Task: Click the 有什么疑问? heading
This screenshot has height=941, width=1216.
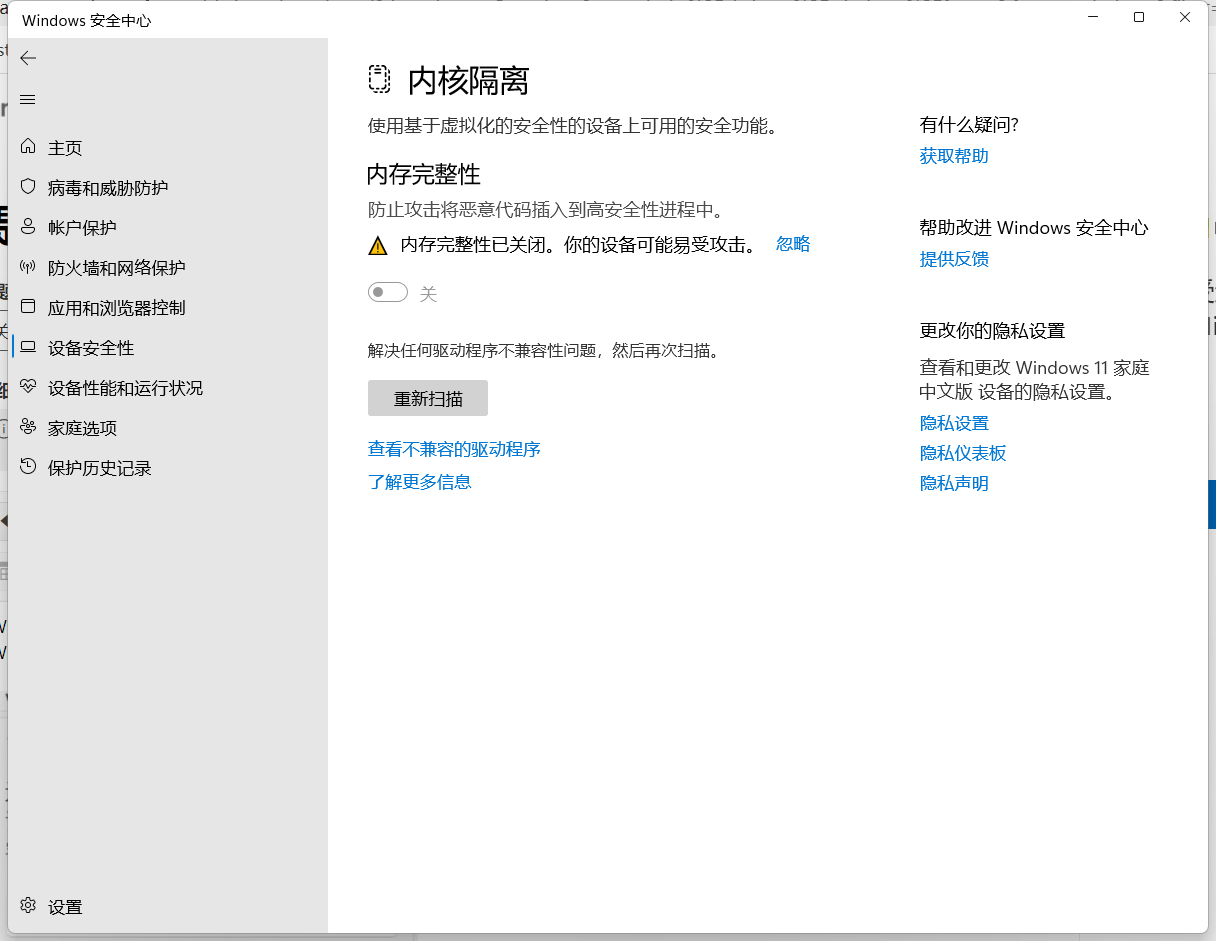Action: (x=969, y=125)
